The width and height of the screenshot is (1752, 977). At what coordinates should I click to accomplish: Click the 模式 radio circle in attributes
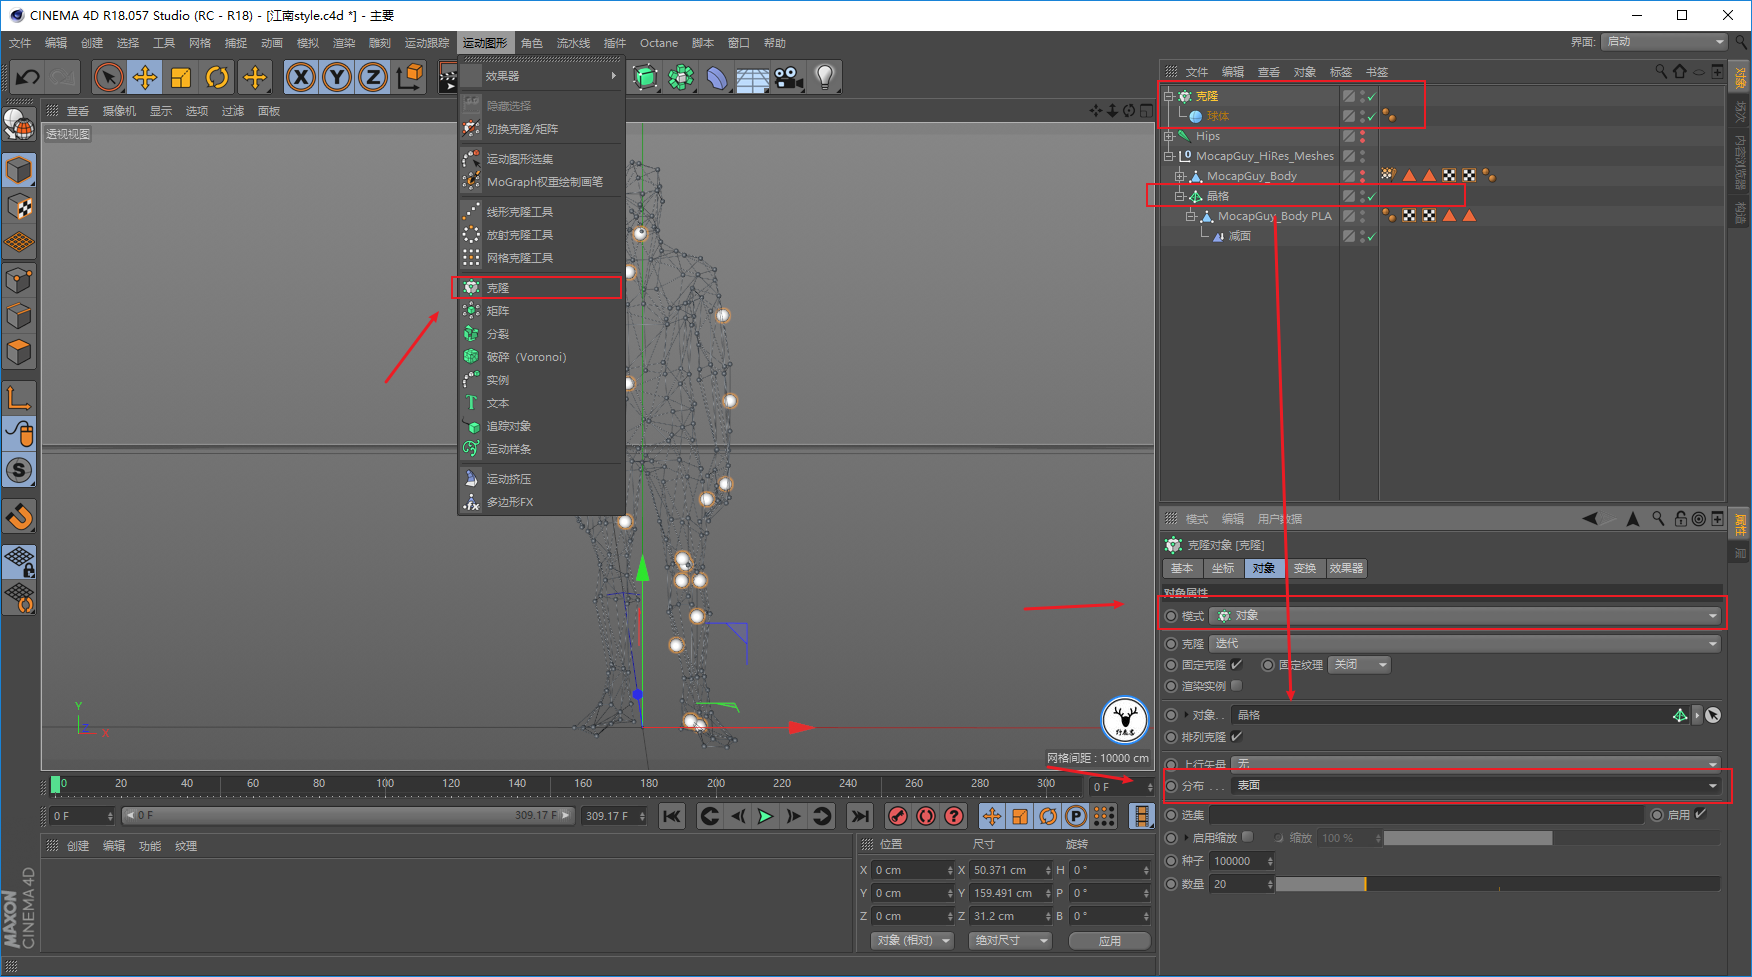(x=1171, y=616)
